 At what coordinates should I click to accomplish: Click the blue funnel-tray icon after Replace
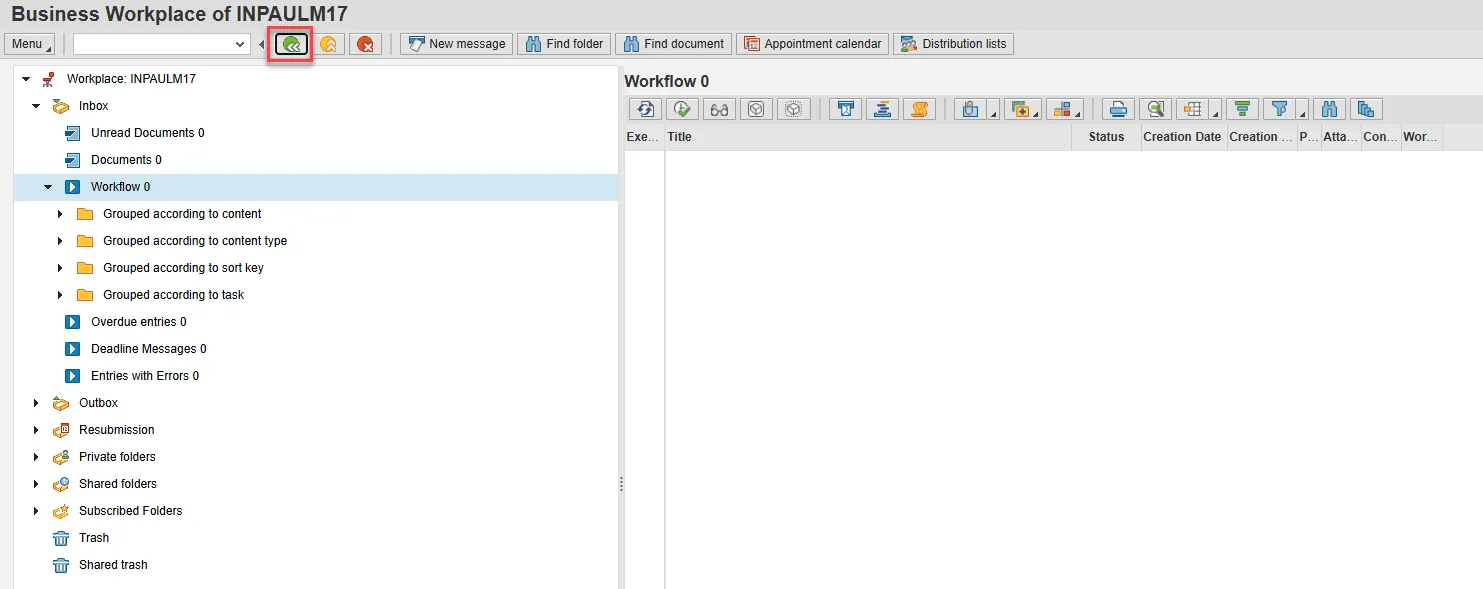point(845,109)
